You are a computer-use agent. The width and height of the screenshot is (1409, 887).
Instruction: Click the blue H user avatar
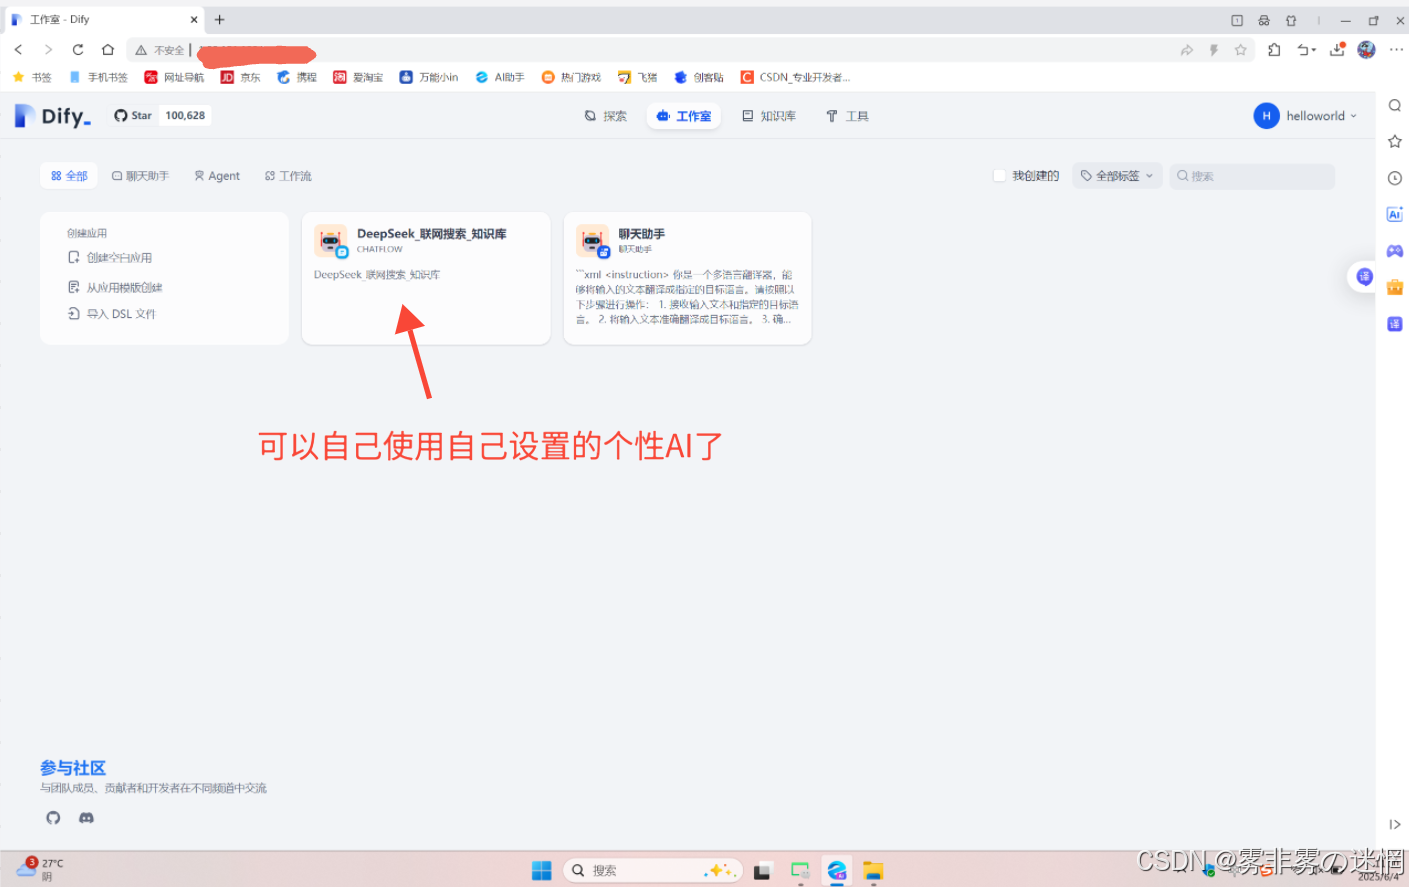pyautogui.click(x=1266, y=116)
